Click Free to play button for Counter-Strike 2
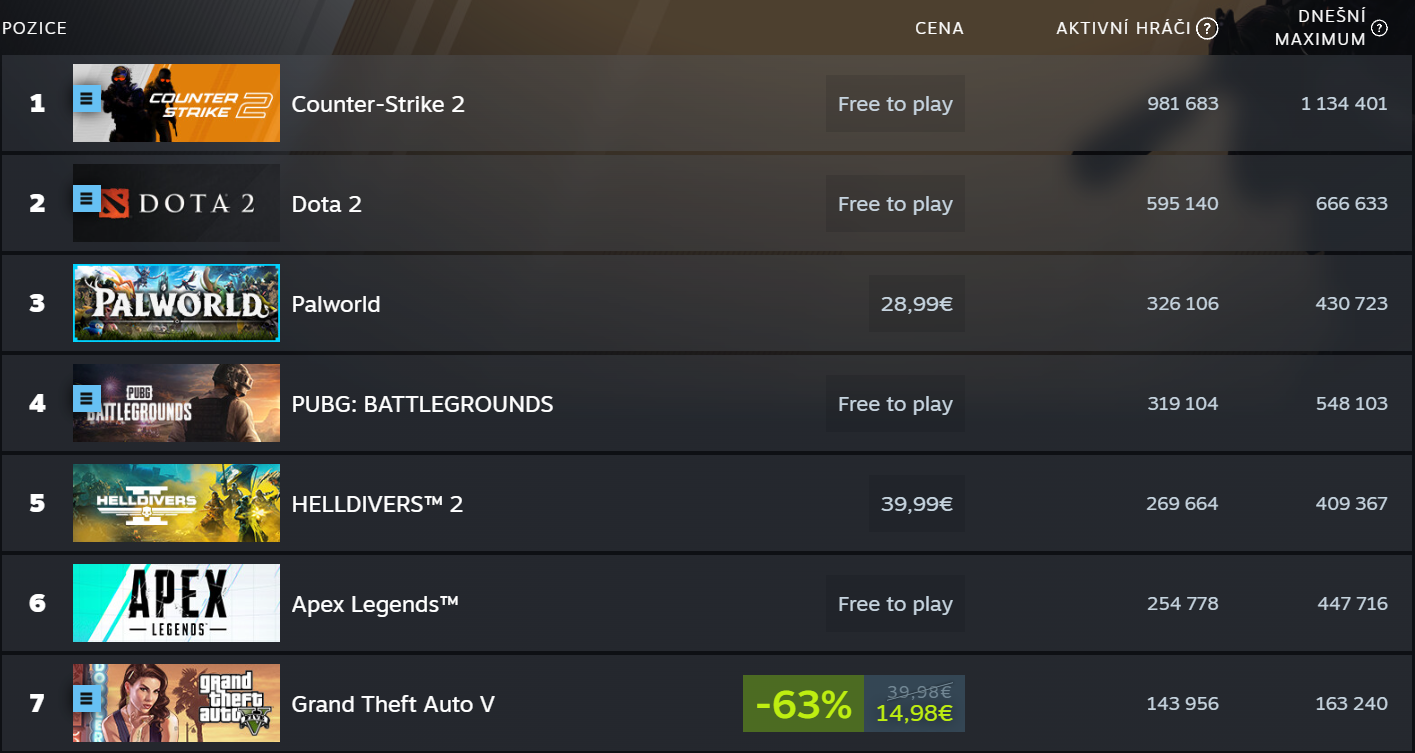 pos(895,104)
